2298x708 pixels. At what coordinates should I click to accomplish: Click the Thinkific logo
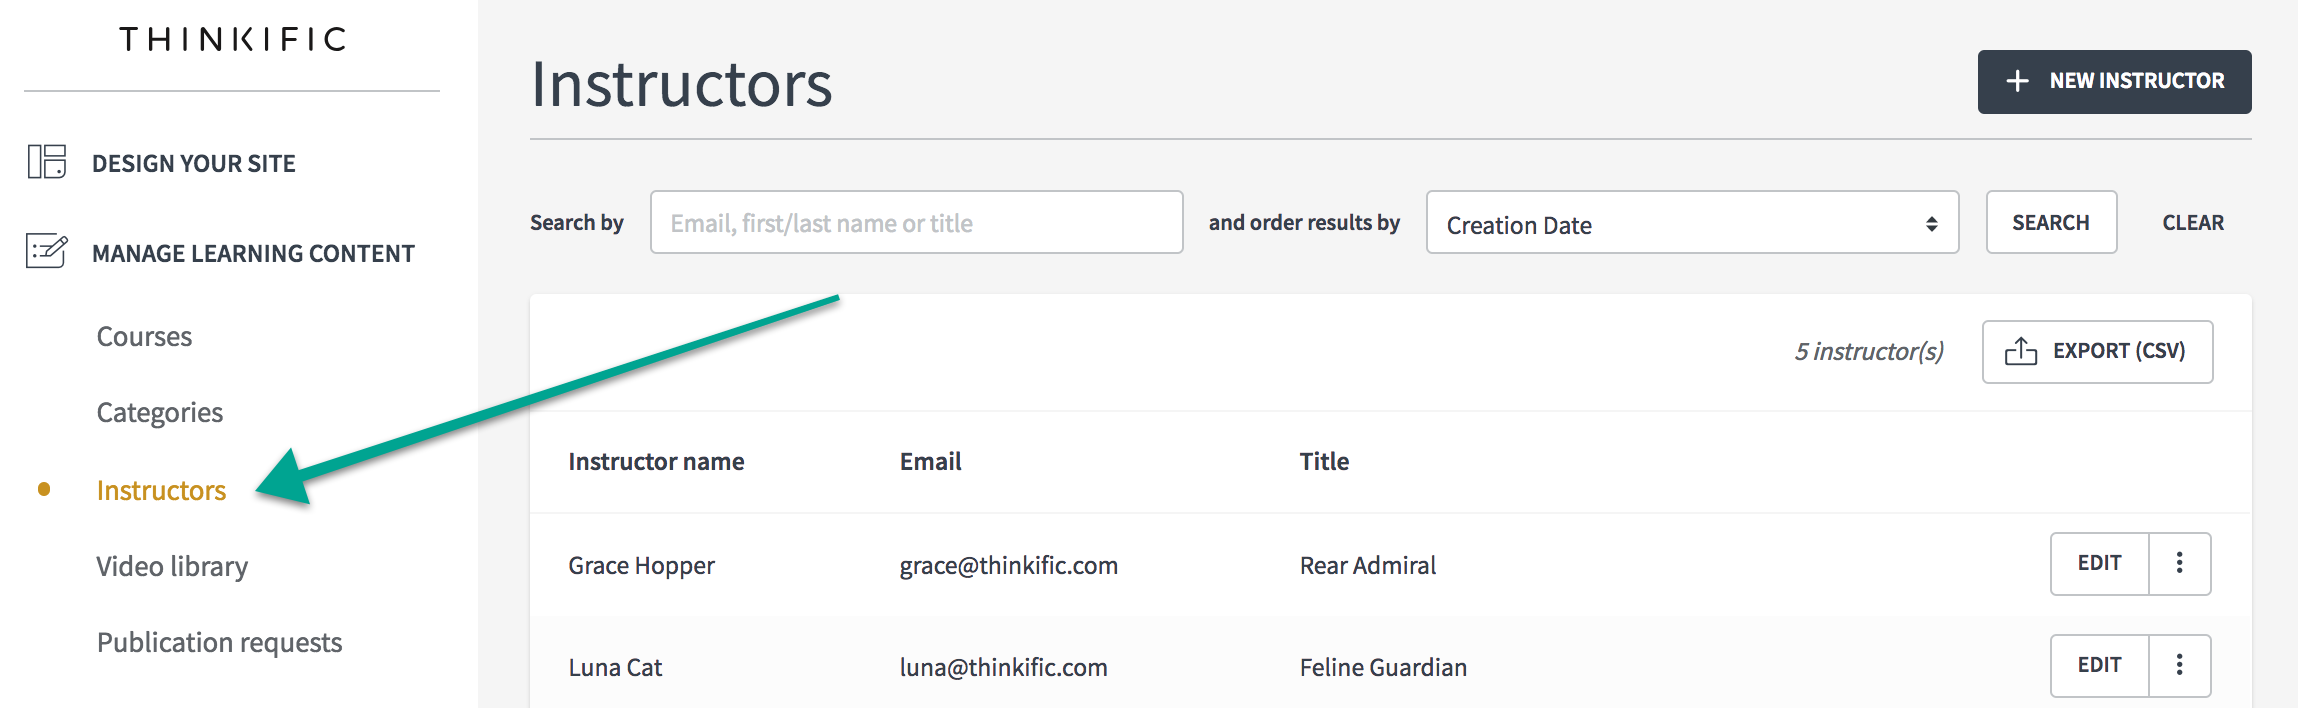(x=233, y=39)
